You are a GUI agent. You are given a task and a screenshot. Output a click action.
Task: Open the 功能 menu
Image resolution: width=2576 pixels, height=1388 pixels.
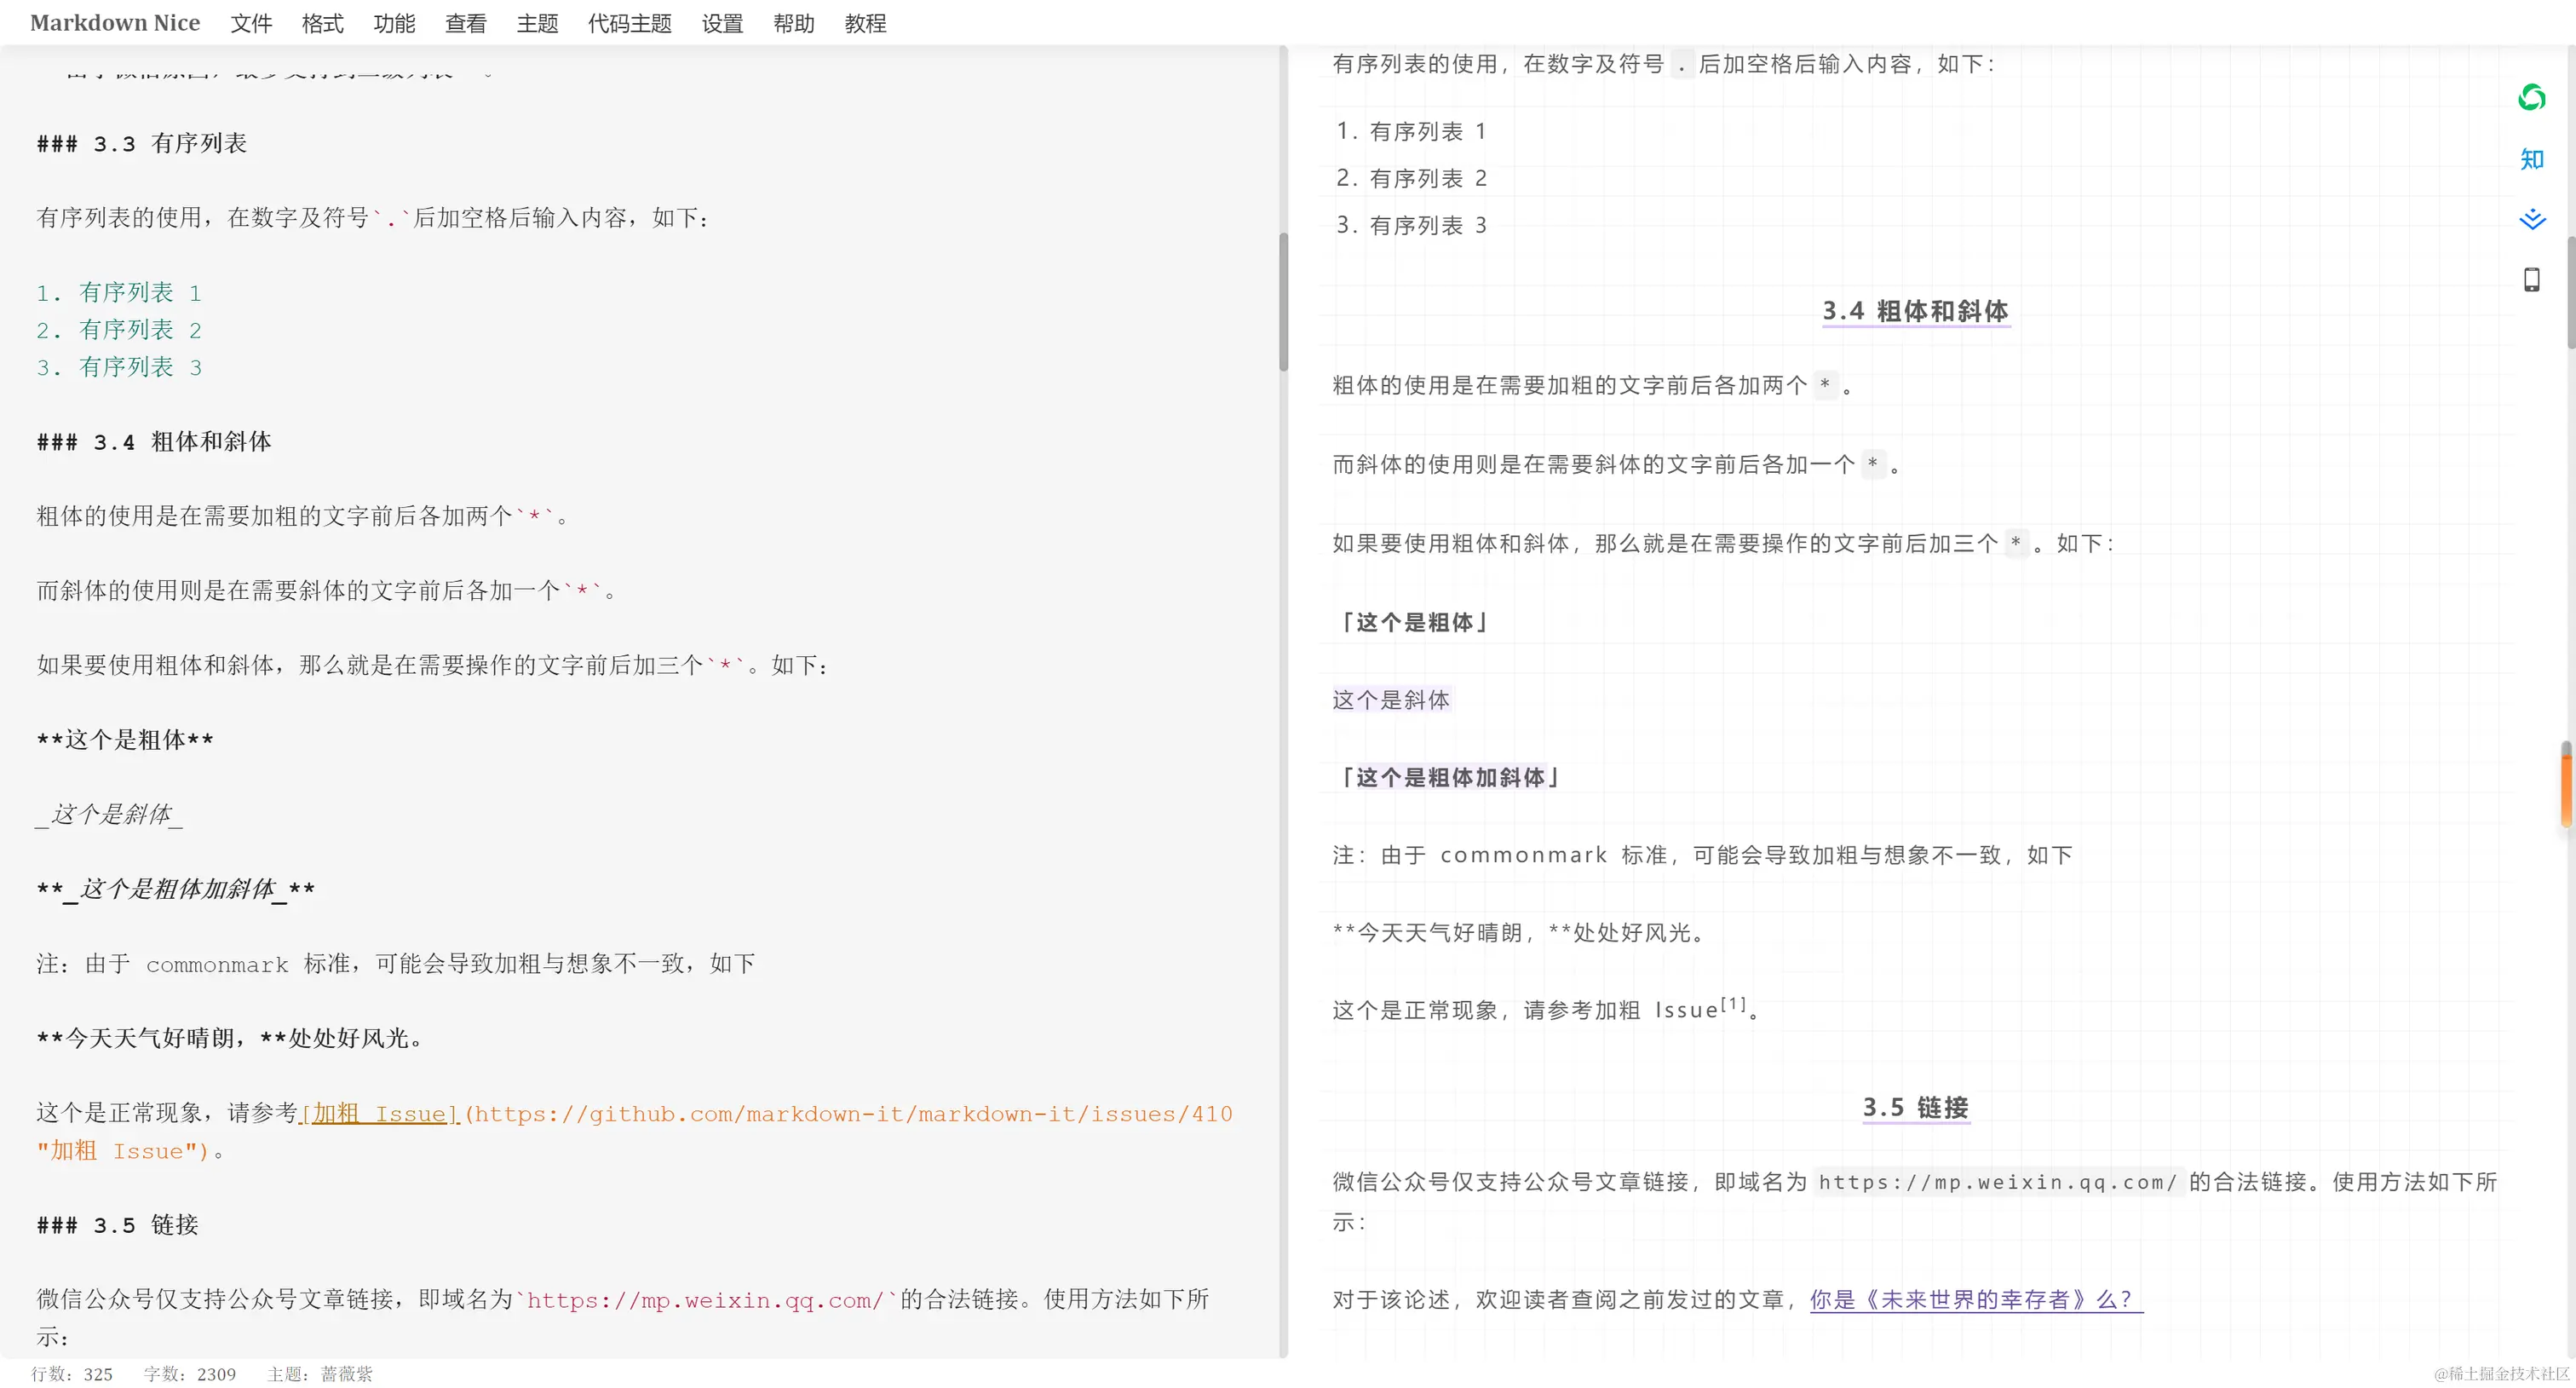click(x=394, y=23)
